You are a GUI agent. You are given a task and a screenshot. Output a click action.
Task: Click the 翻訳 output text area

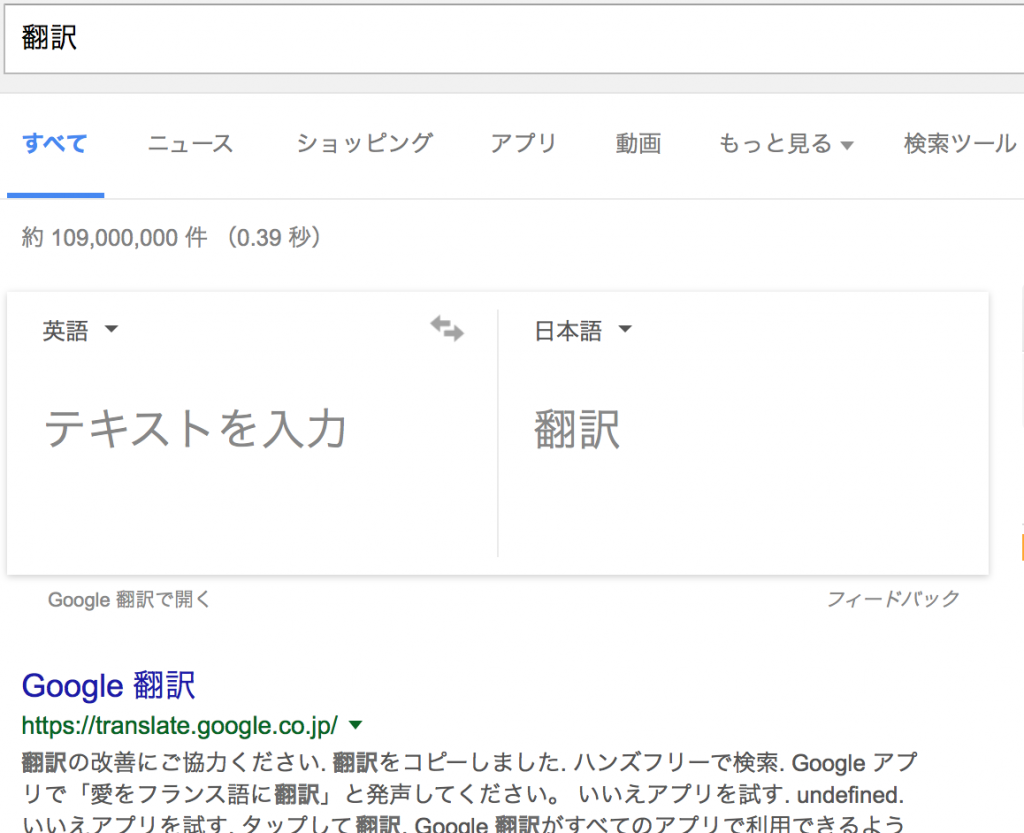[x=577, y=430]
